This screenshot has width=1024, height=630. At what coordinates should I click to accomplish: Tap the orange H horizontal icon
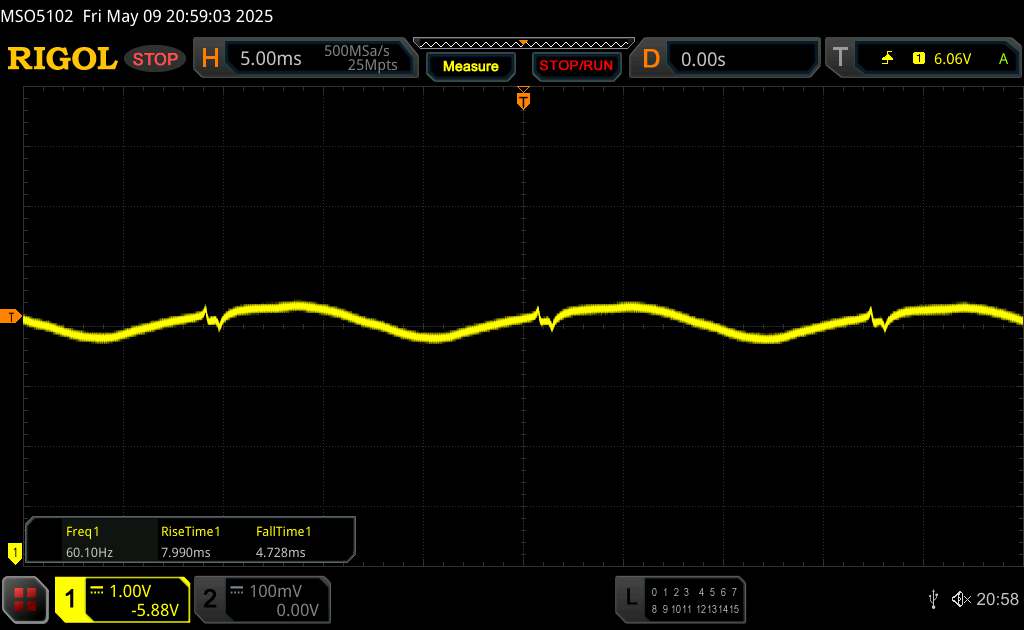coord(210,59)
